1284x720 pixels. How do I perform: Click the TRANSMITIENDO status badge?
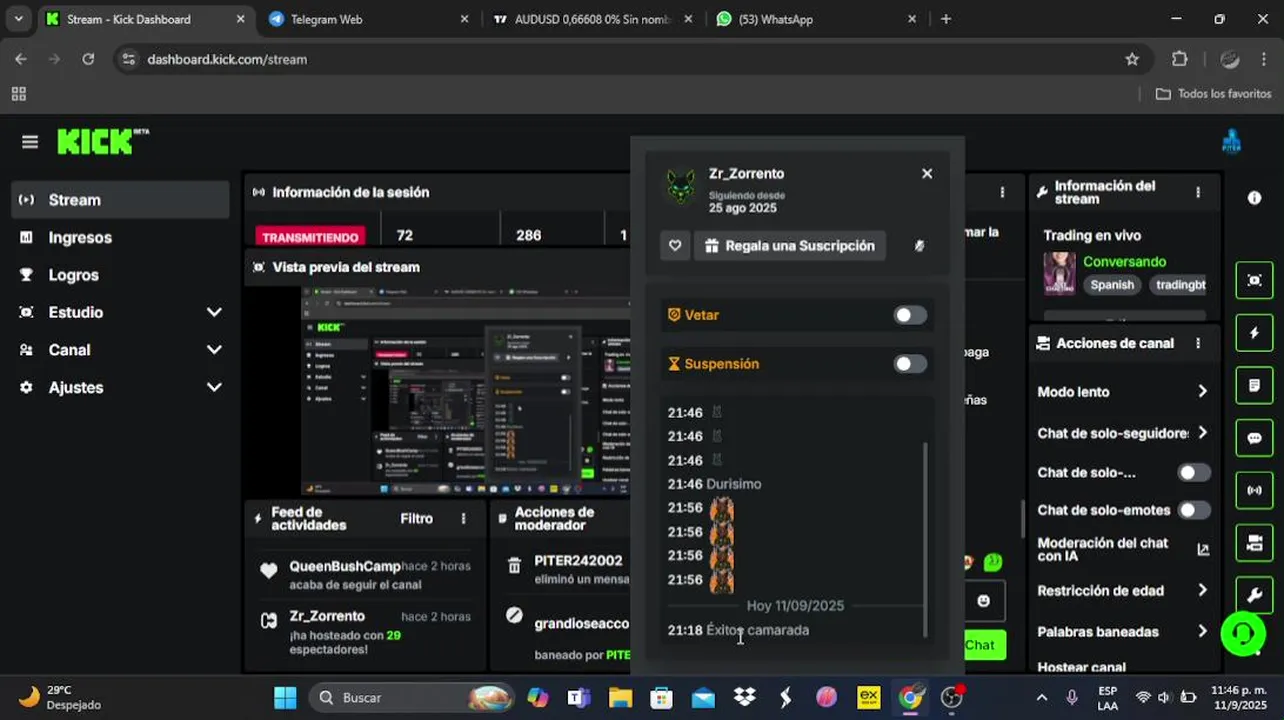coord(310,237)
